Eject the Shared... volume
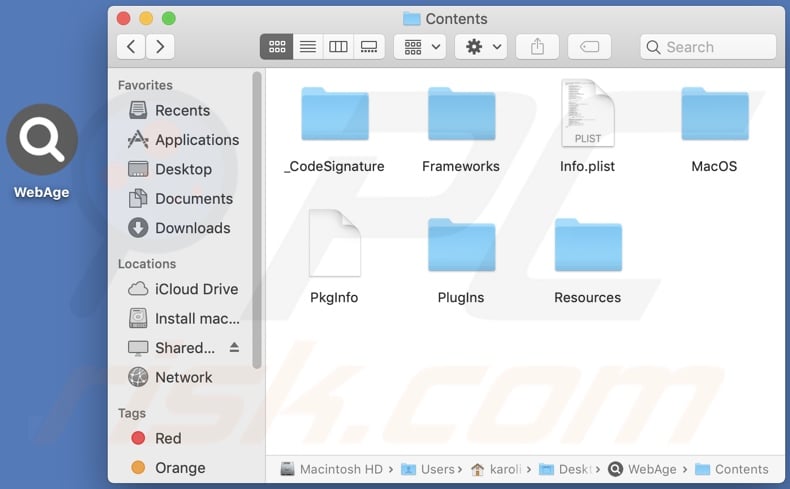Image resolution: width=790 pixels, height=489 pixels. [234, 347]
